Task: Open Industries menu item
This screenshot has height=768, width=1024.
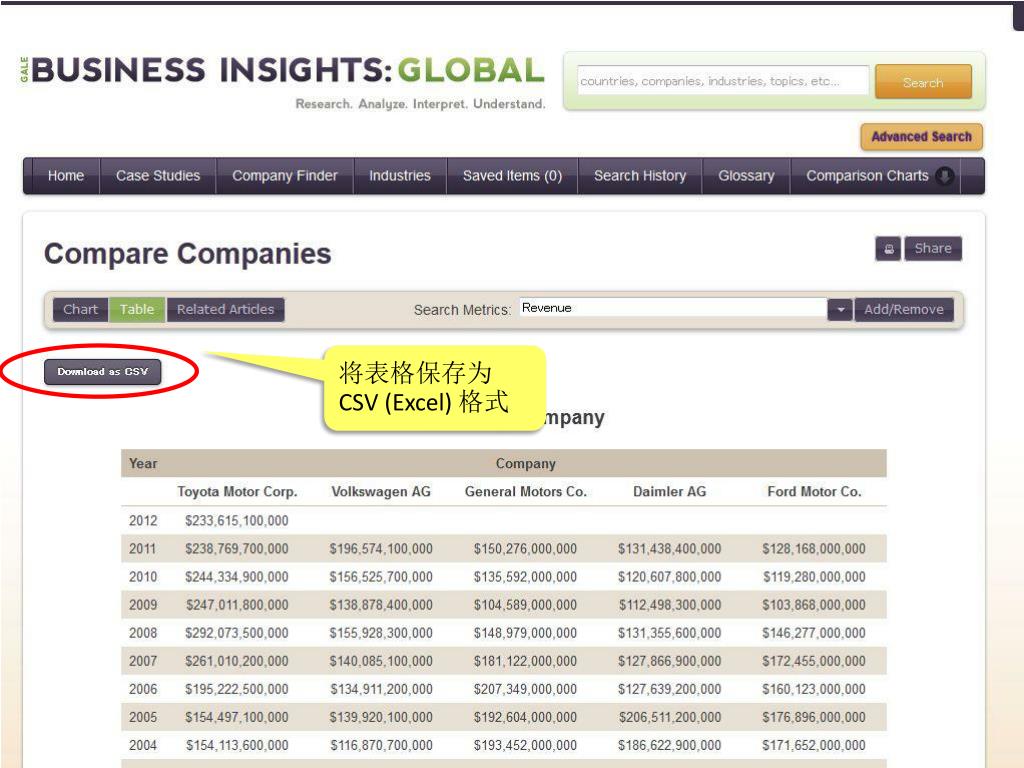Action: tap(400, 176)
